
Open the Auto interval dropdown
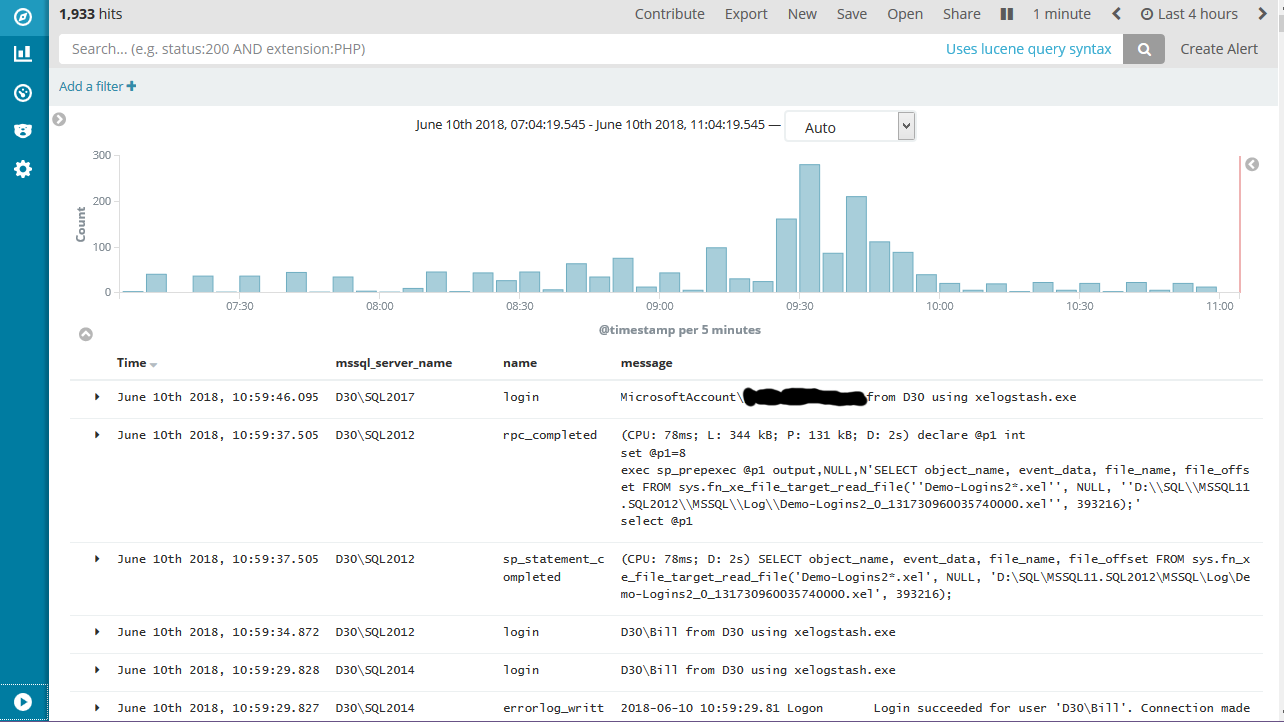pos(849,125)
